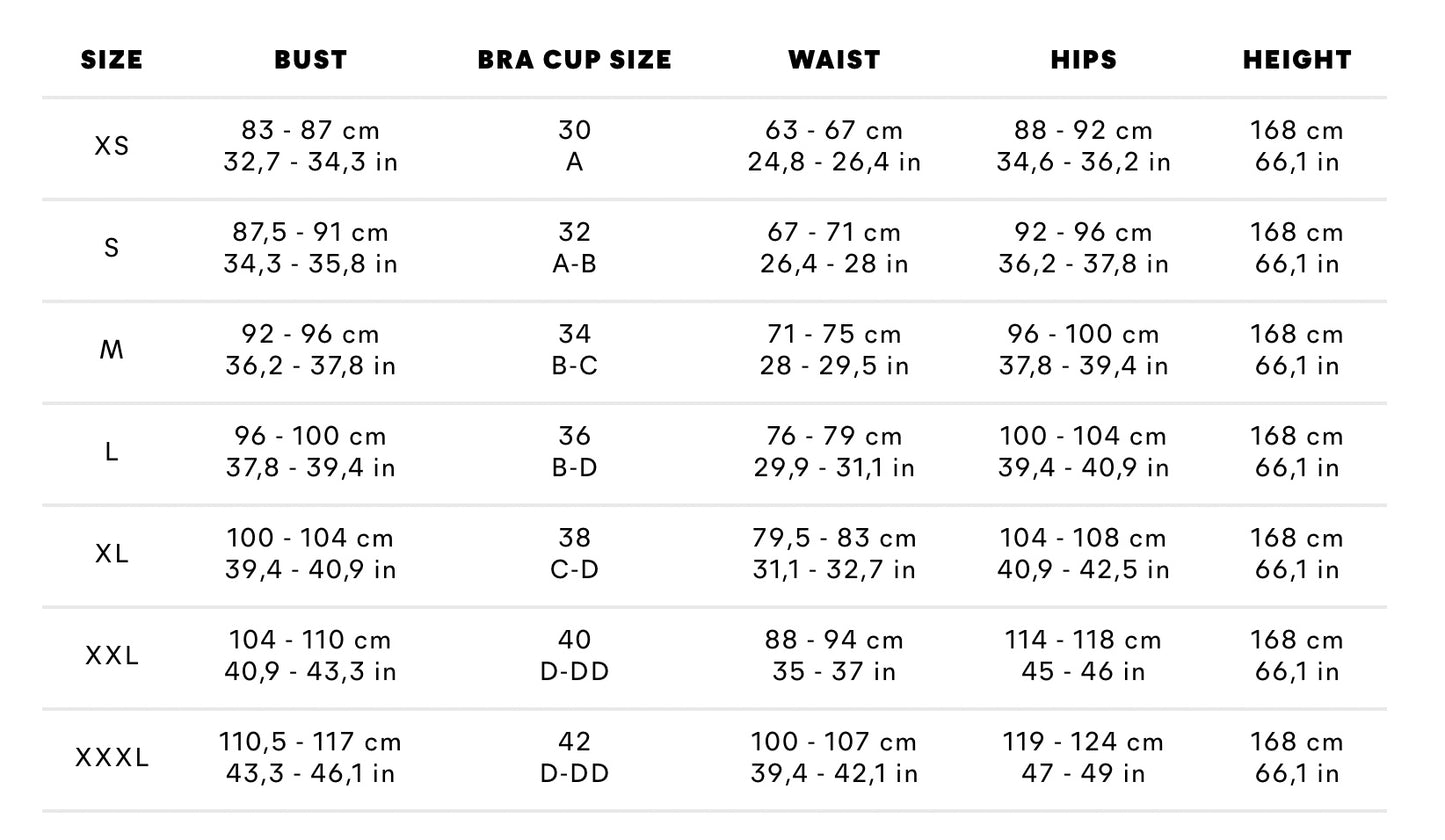Click the HEIGHT column header
This screenshot has height=840, width=1445.
pos(1297,60)
